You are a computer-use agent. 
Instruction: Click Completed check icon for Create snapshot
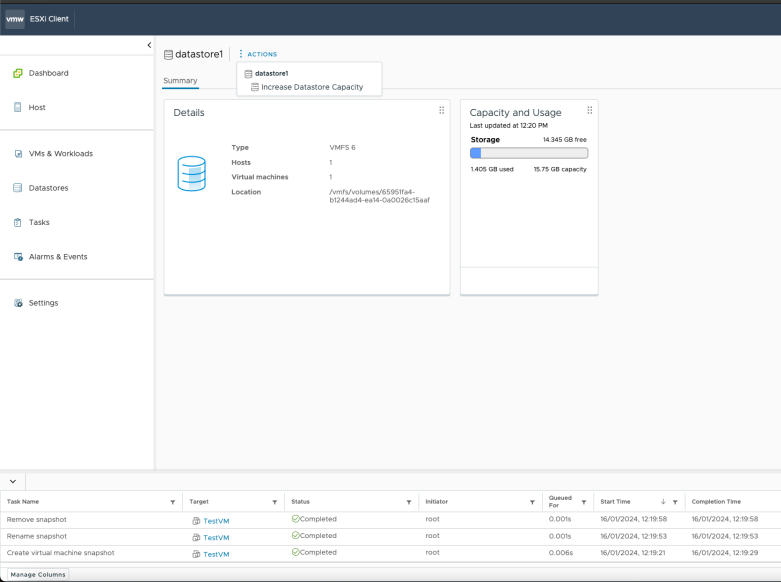pos(295,552)
